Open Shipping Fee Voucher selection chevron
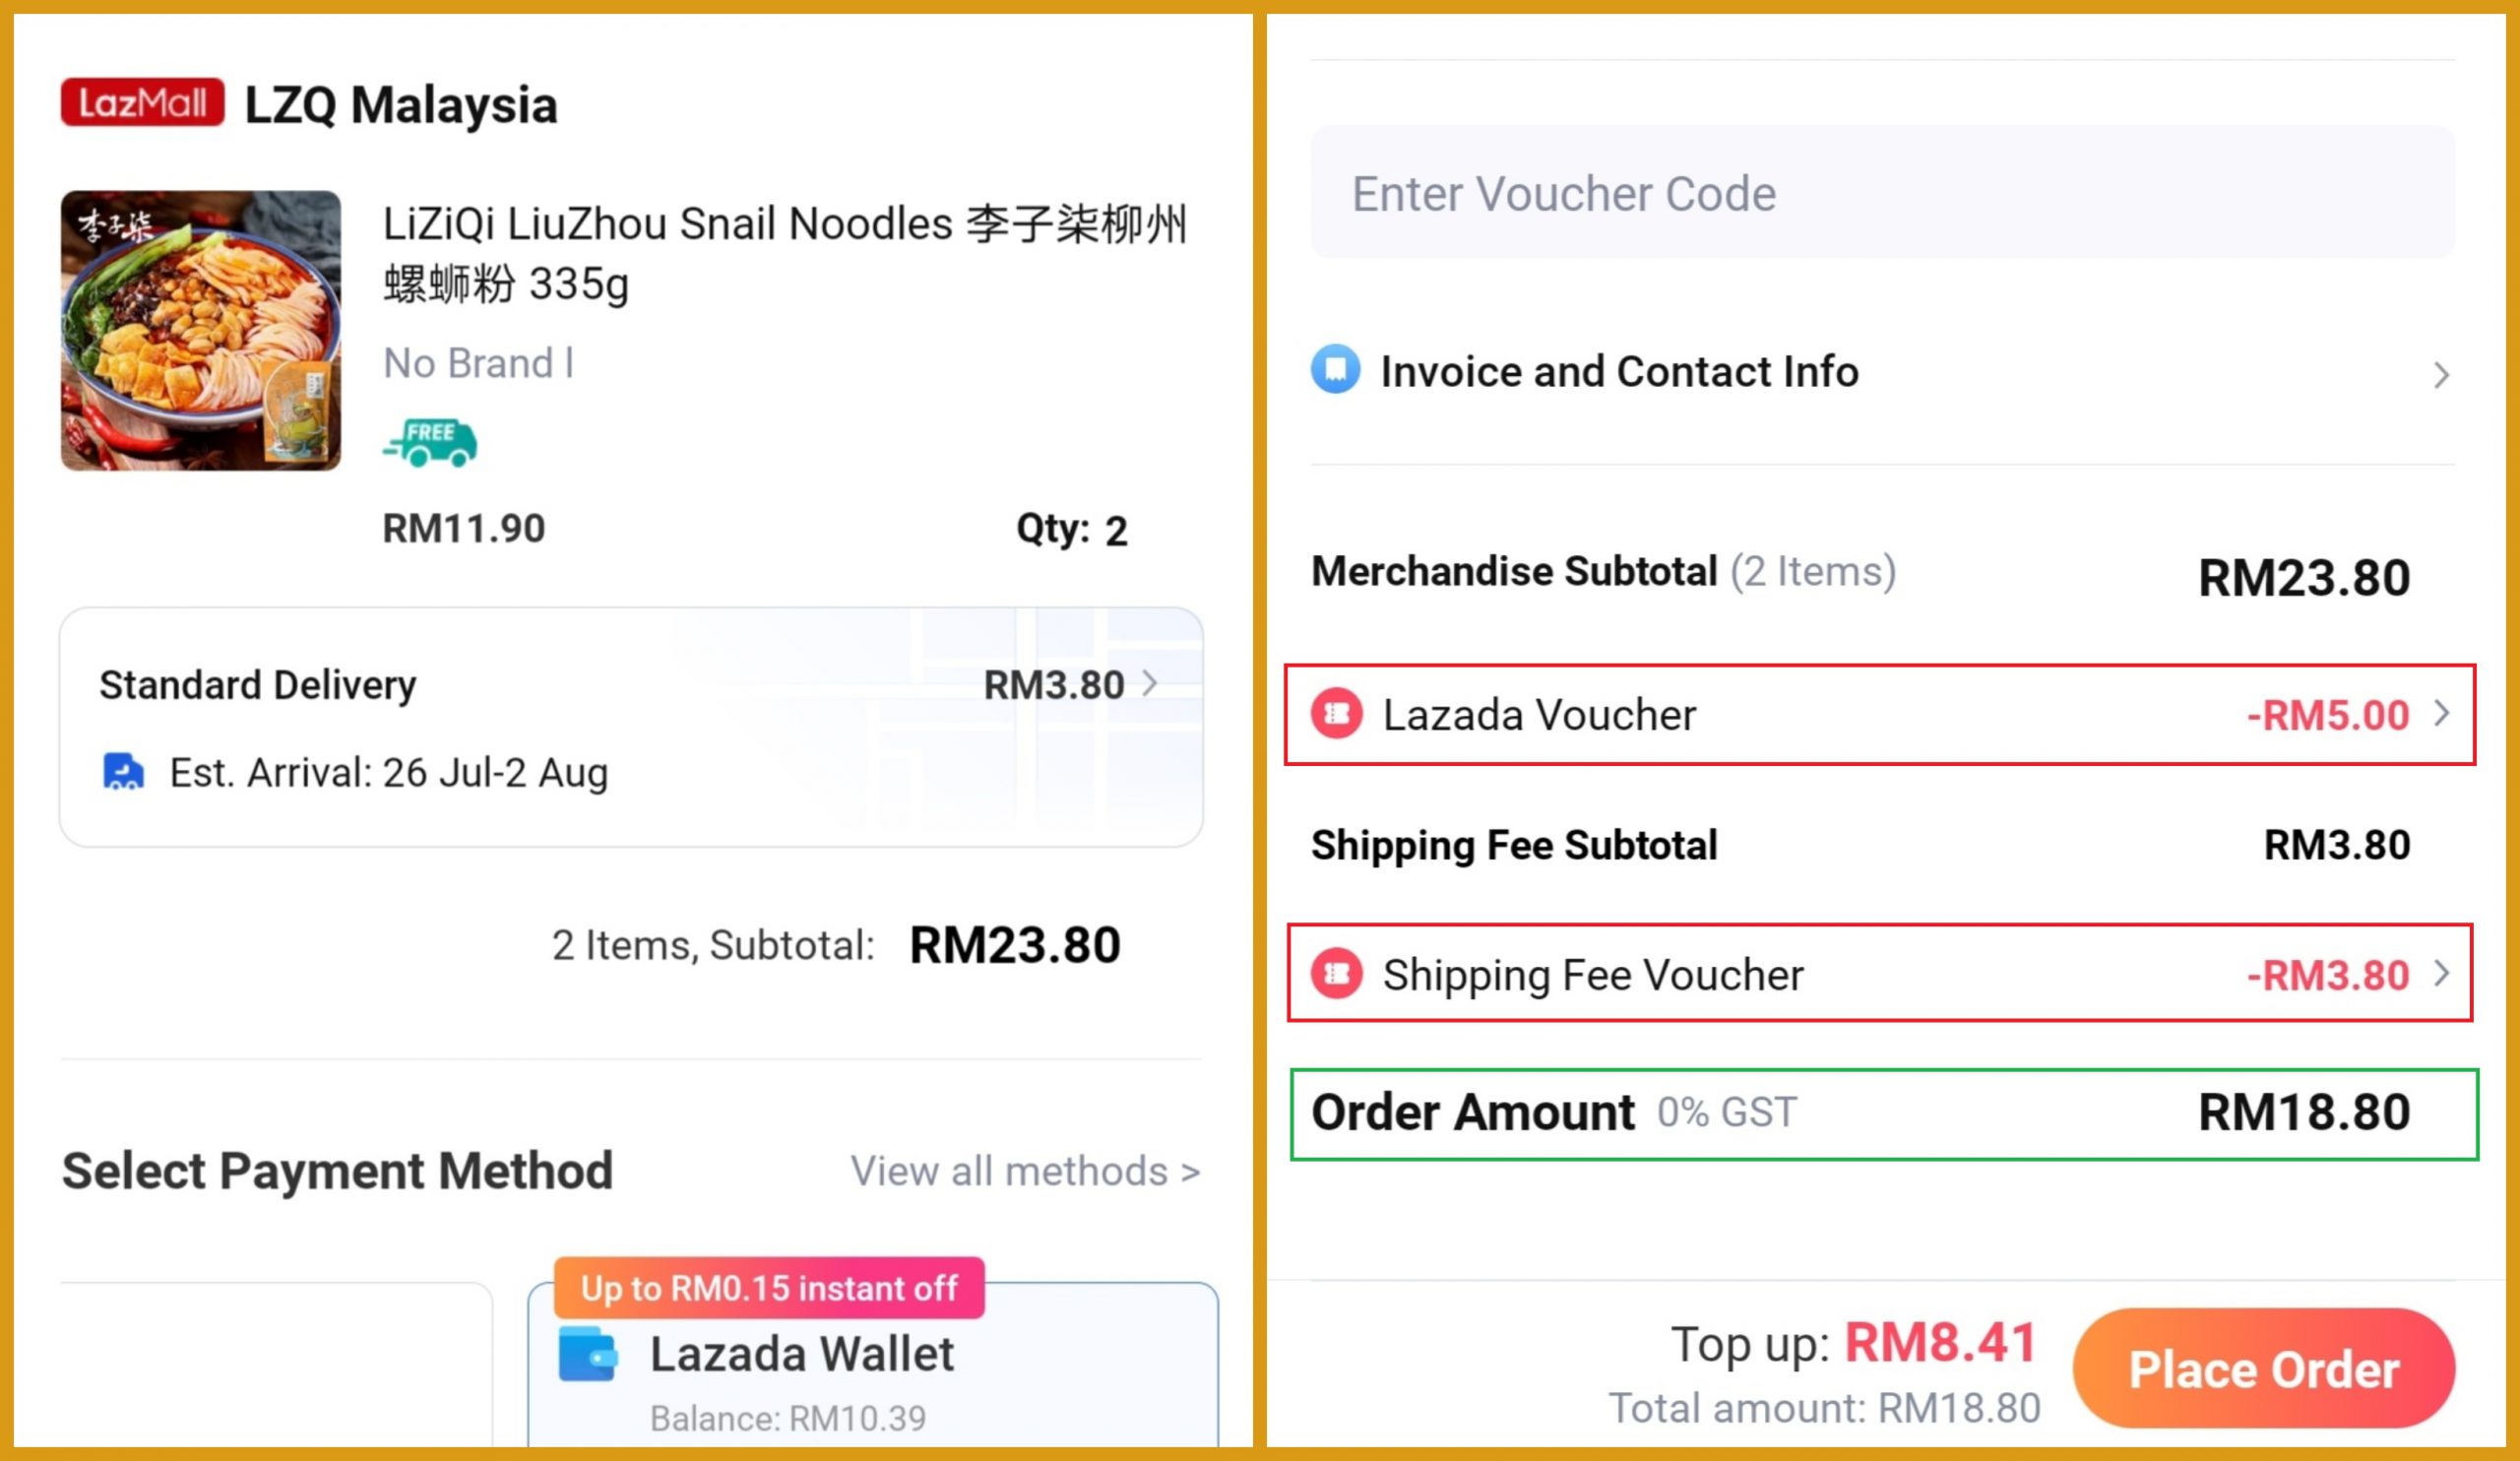 pos(2441,974)
